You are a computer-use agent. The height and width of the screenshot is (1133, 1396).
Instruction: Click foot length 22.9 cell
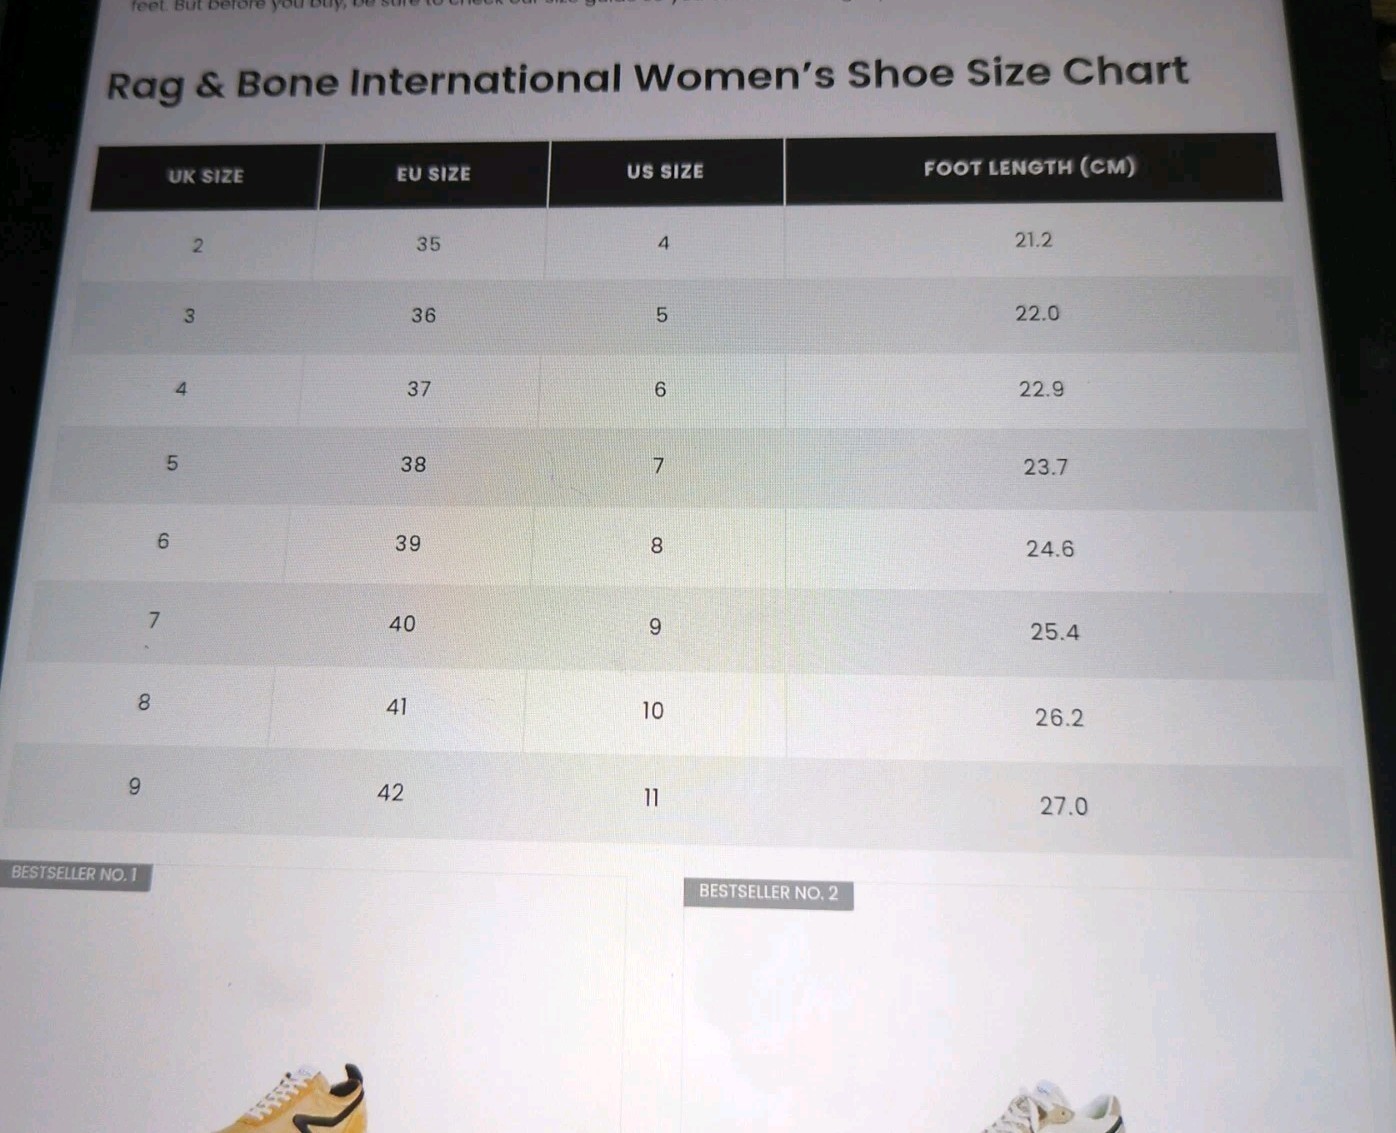1042,390
